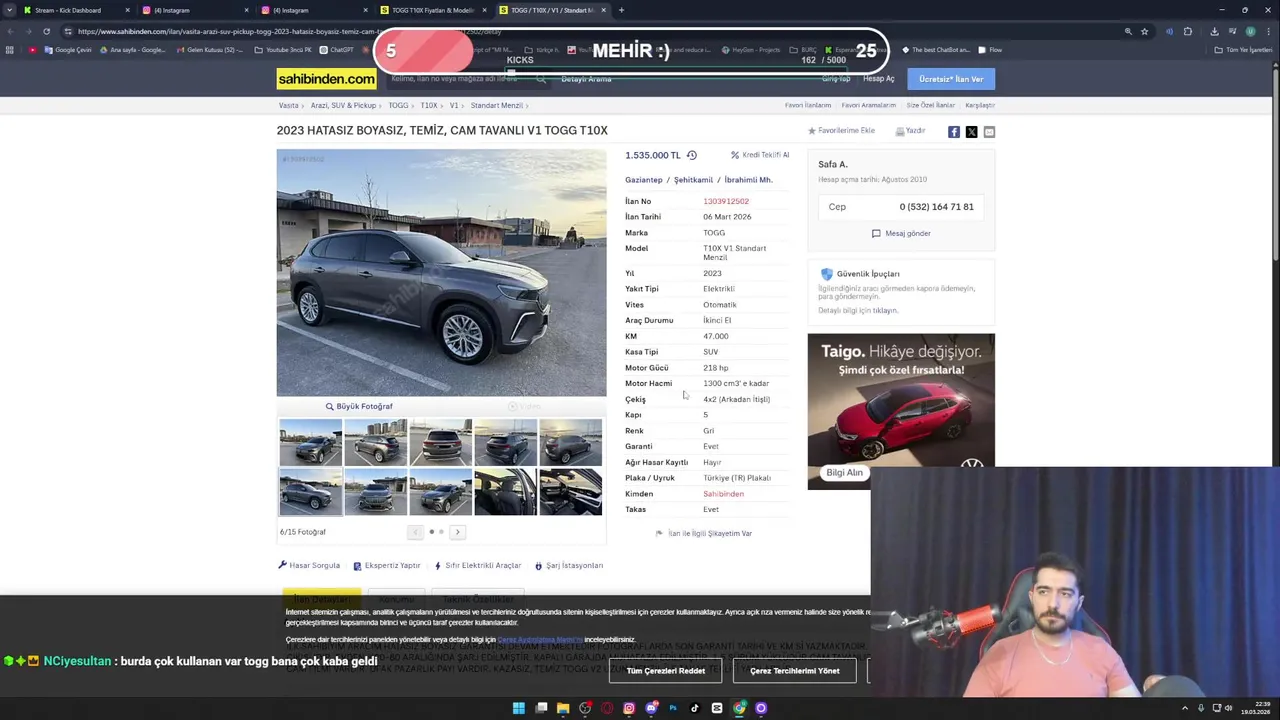This screenshot has width=1280, height=720.
Task: Open Detaylı Arama link
Action: (586, 79)
